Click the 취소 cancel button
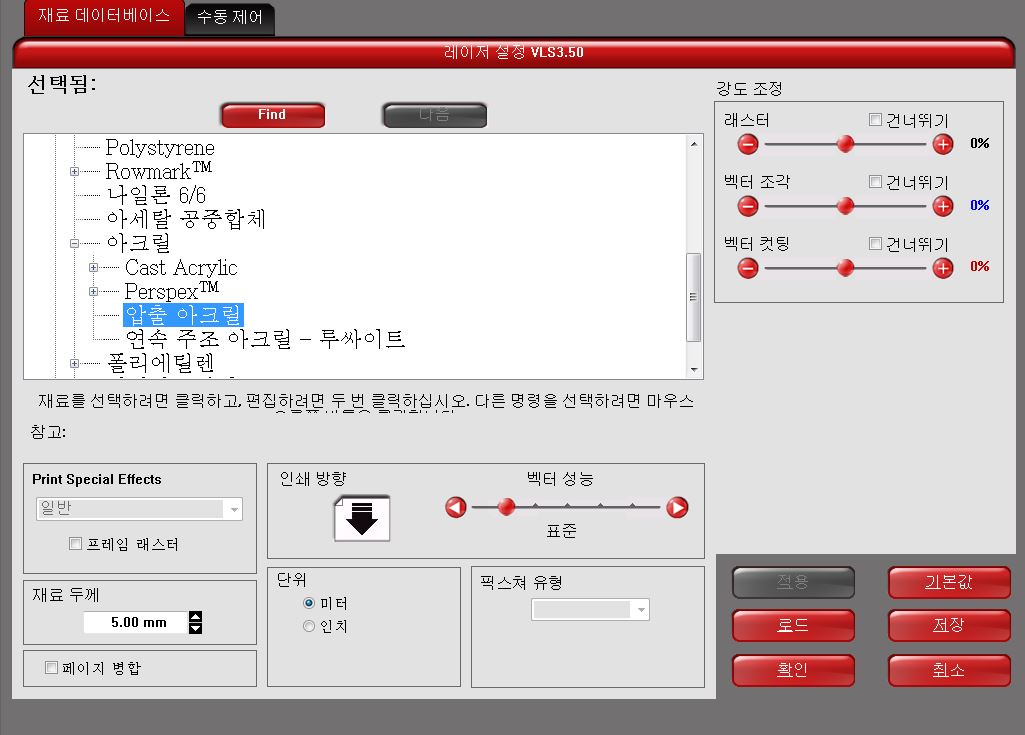The image size is (1025, 735). (949, 670)
